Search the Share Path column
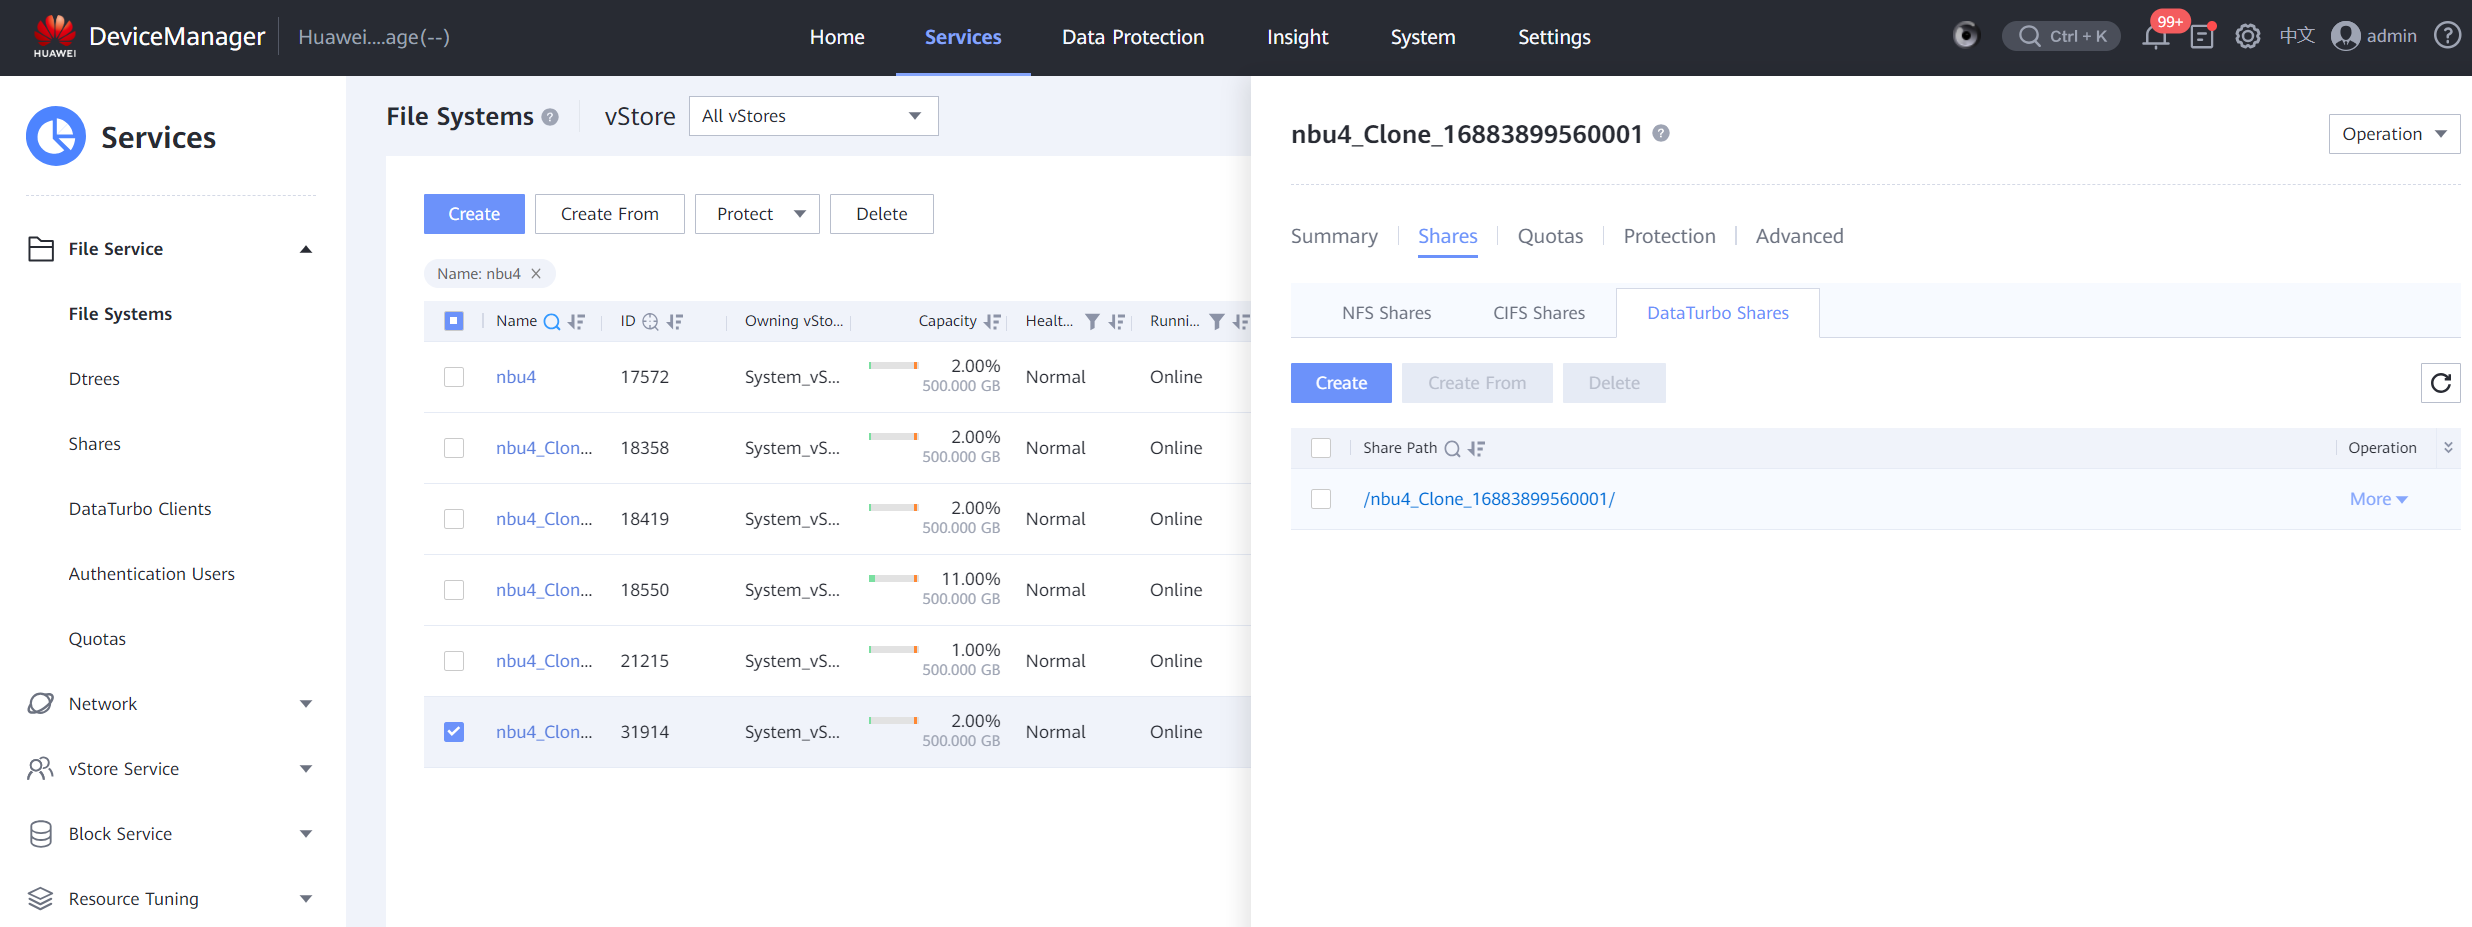The height and width of the screenshot is (927, 2472). pyautogui.click(x=1452, y=449)
